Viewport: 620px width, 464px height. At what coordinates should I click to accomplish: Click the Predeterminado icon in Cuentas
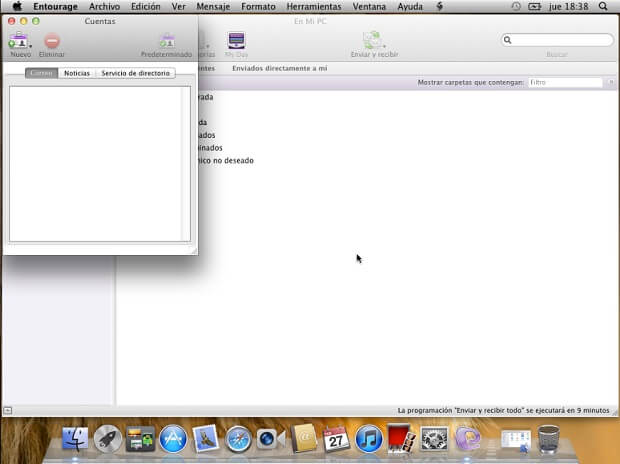167,41
